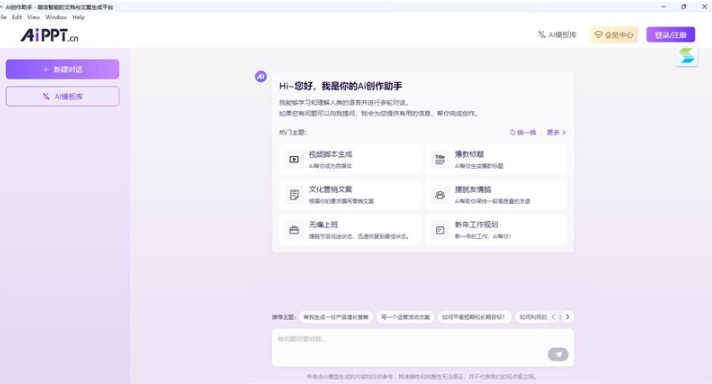The height and width of the screenshot is (384, 712).
Task: Click the heading Hi~您好，我是你的Ai创作助手
Action: (x=341, y=86)
